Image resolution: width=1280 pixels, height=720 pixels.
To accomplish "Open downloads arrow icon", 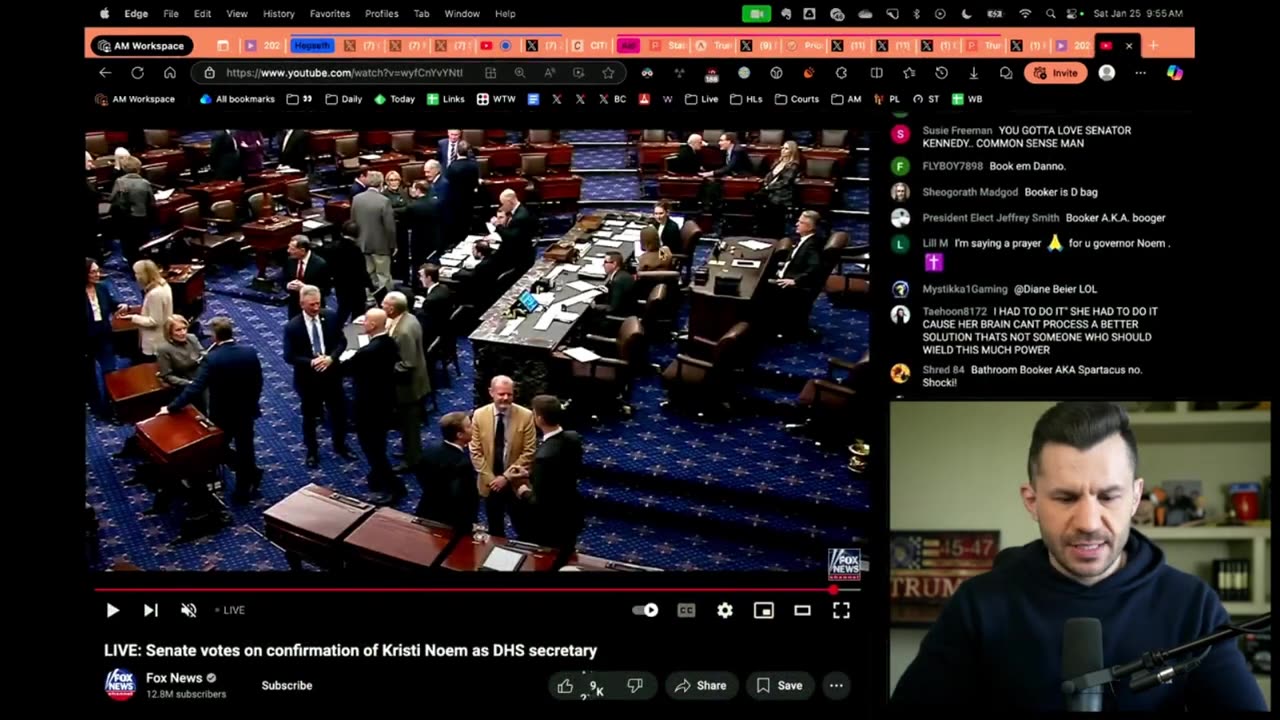I will coord(973,73).
